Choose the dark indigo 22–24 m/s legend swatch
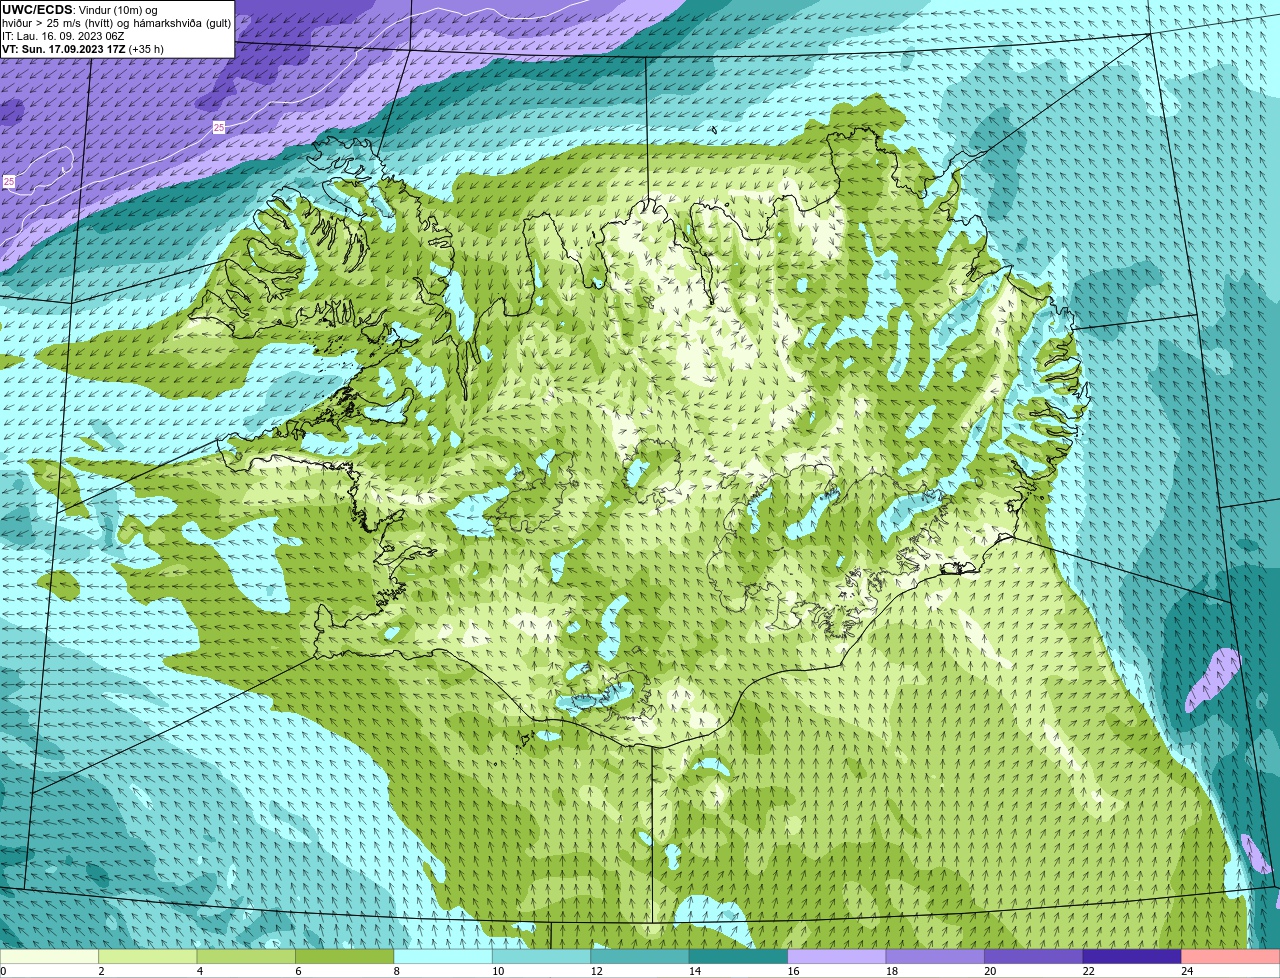This screenshot has height=978, width=1280. 1132,956
